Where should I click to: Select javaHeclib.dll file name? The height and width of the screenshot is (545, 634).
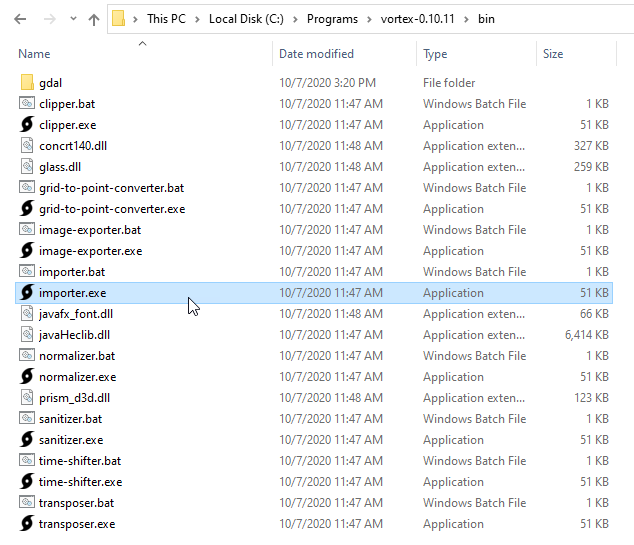(x=74, y=335)
